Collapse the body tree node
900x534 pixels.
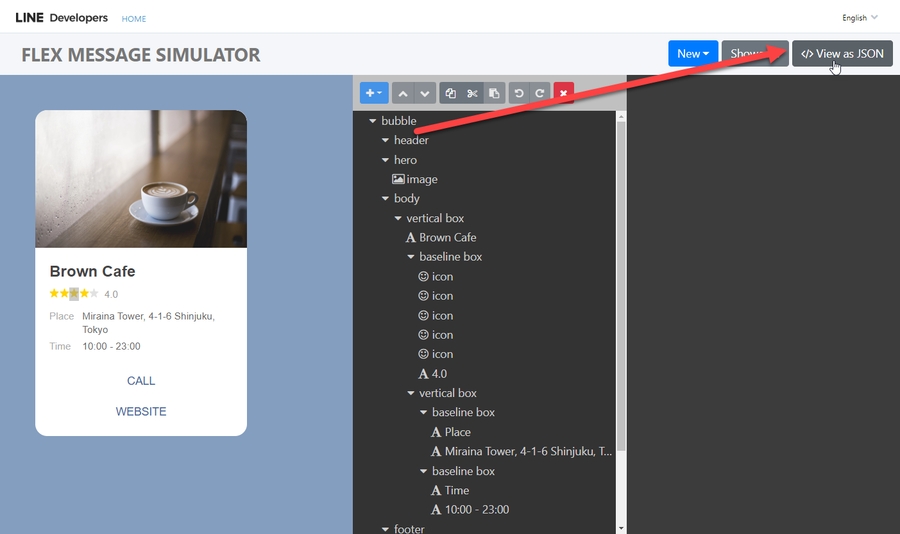[385, 199]
